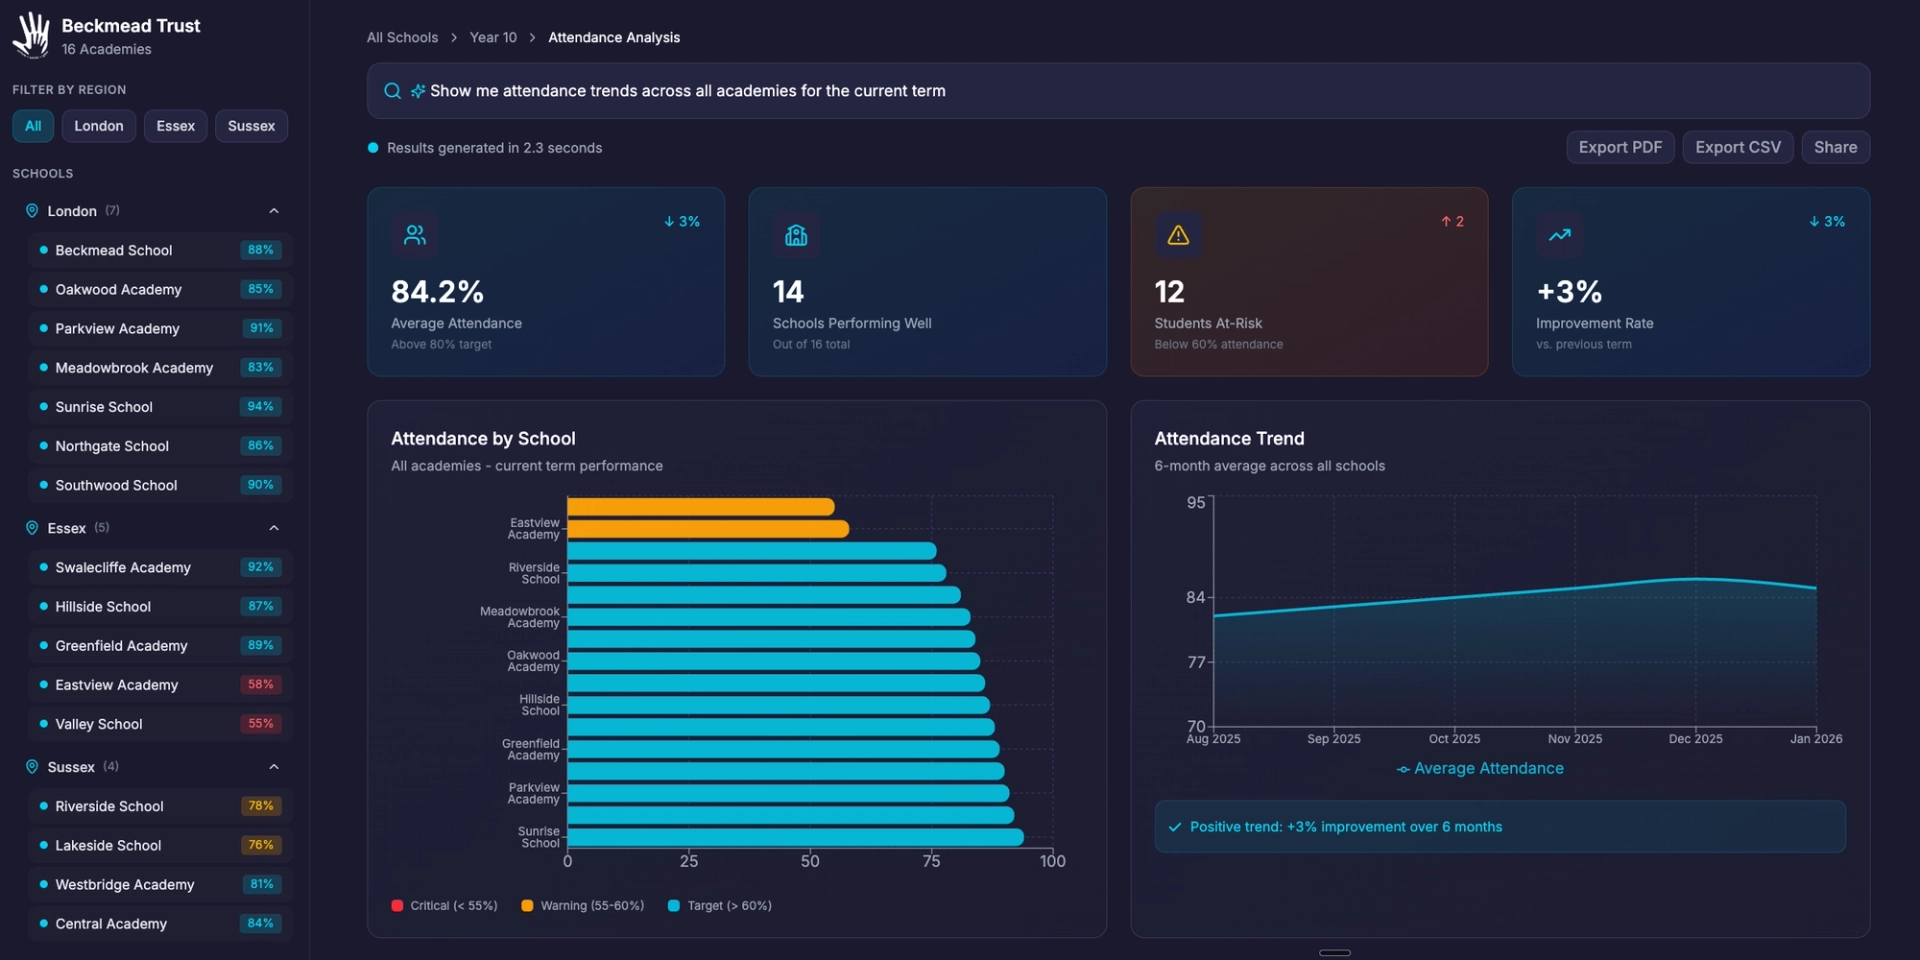1920x960 pixels.
Task: Click the Sussex region pin icon
Action: (32, 767)
